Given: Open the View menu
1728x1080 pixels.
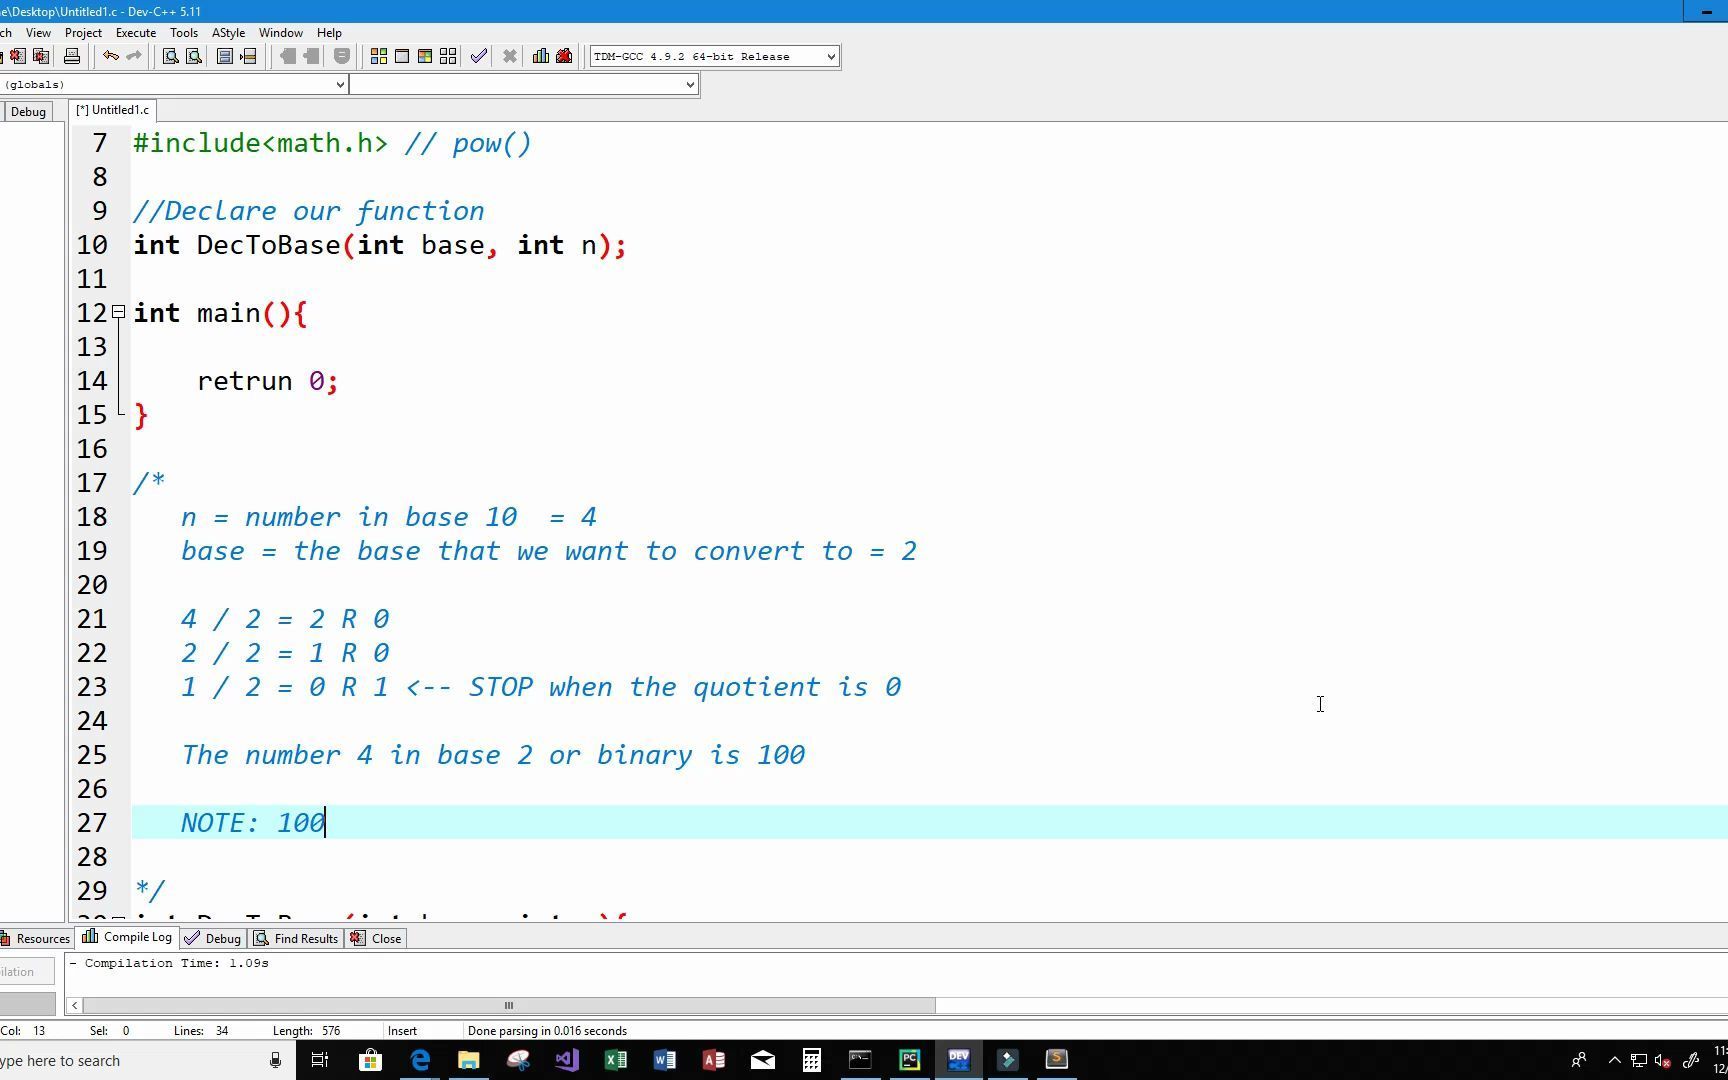Looking at the screenshot, I should click(x=38, y=33).
